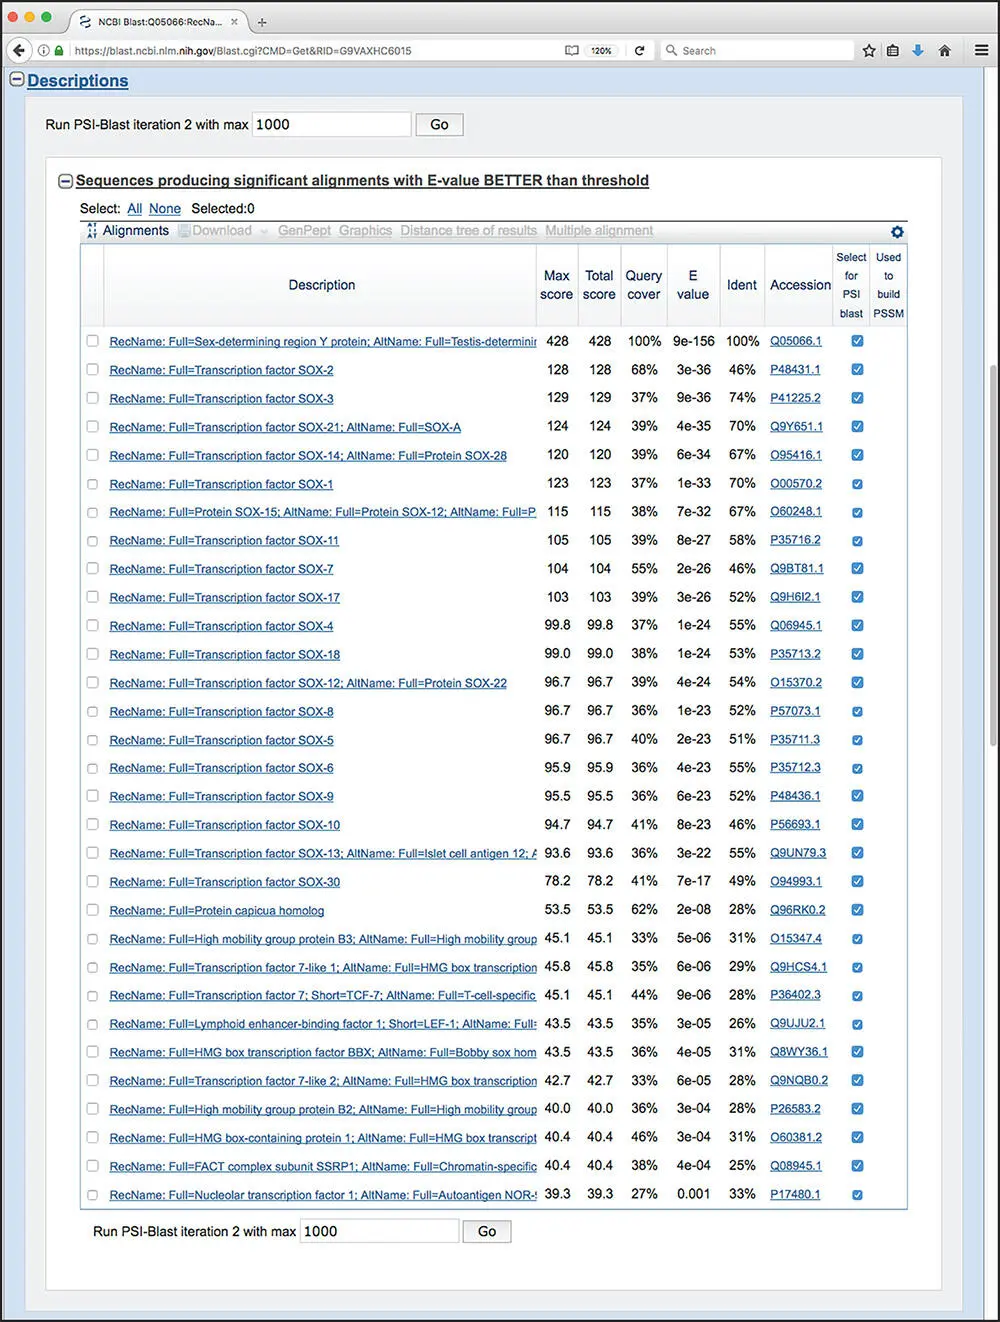Open the bookmarks library icon

click(893, 50)
